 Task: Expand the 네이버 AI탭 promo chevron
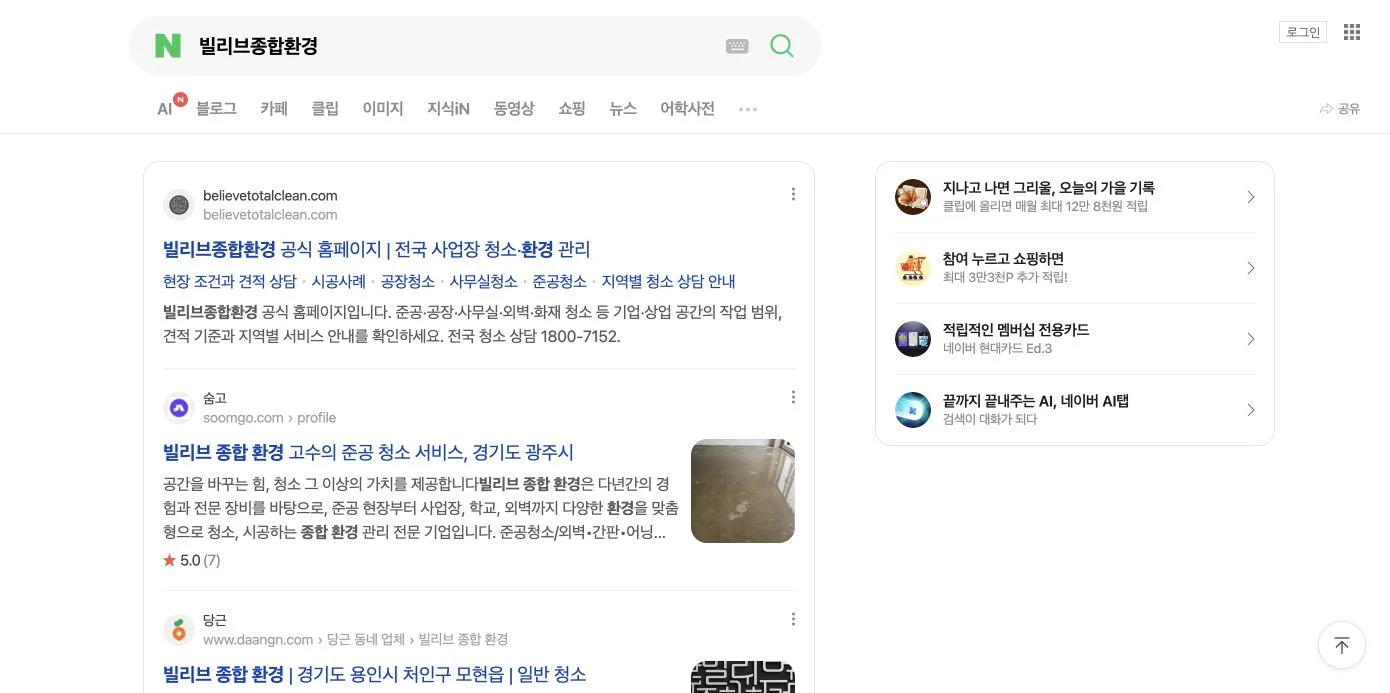point(1250,410)
